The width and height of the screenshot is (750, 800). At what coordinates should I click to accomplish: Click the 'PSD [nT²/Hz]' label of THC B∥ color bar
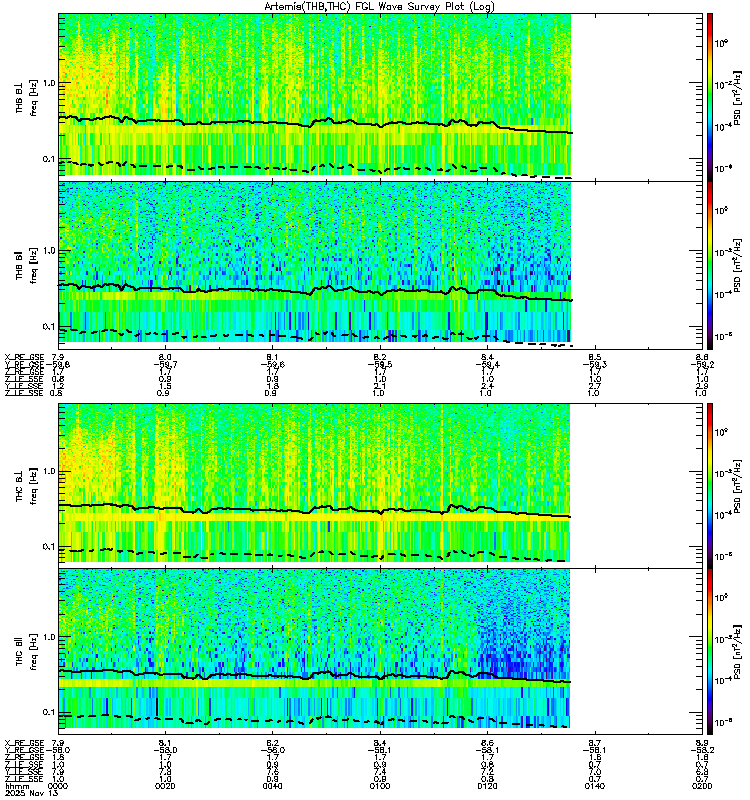click(738, 652)
